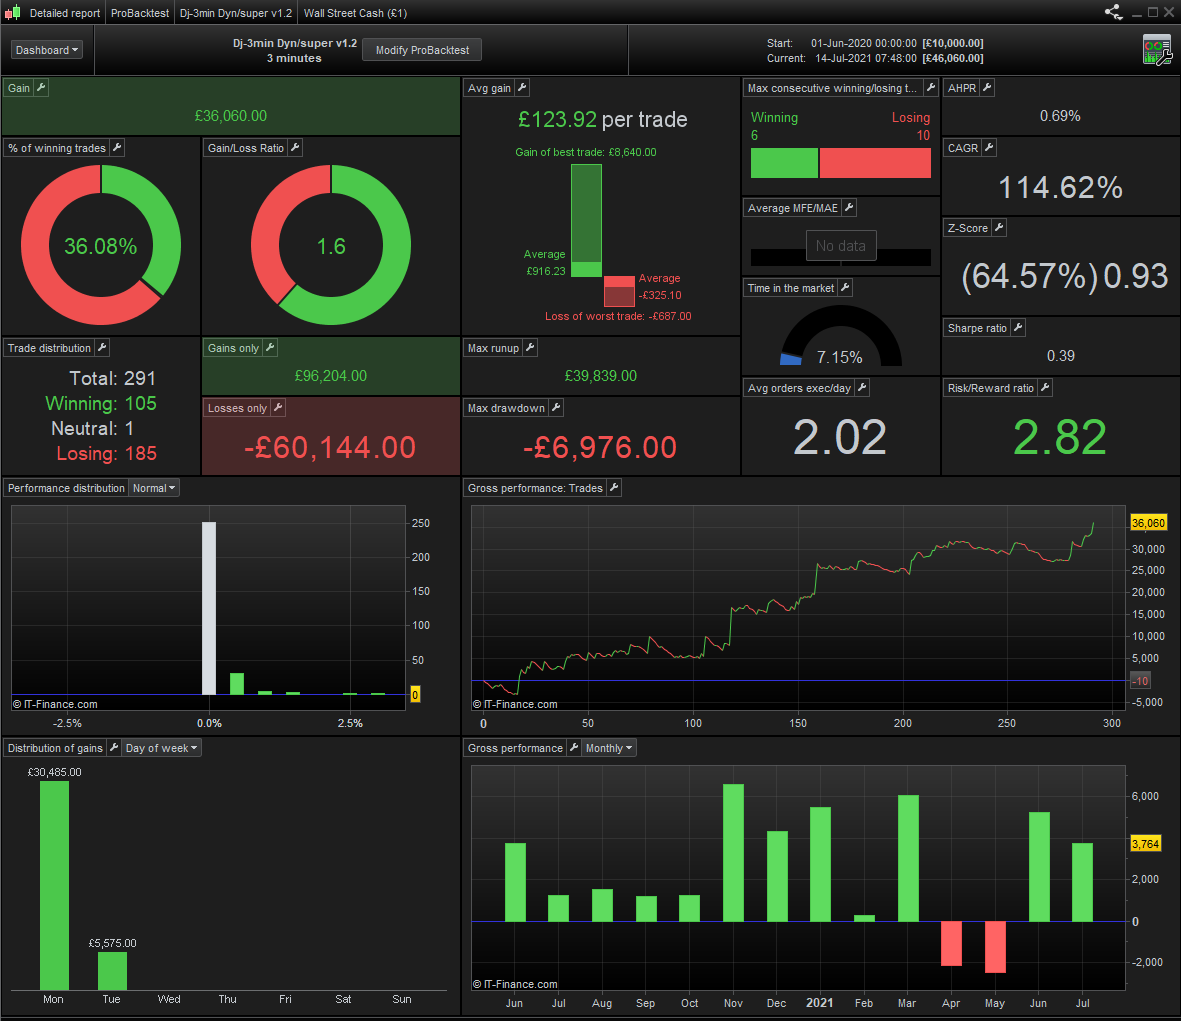1181x1021 pixels.
Task: Open the Normal performance distribution dropdown
Action: 154,488
